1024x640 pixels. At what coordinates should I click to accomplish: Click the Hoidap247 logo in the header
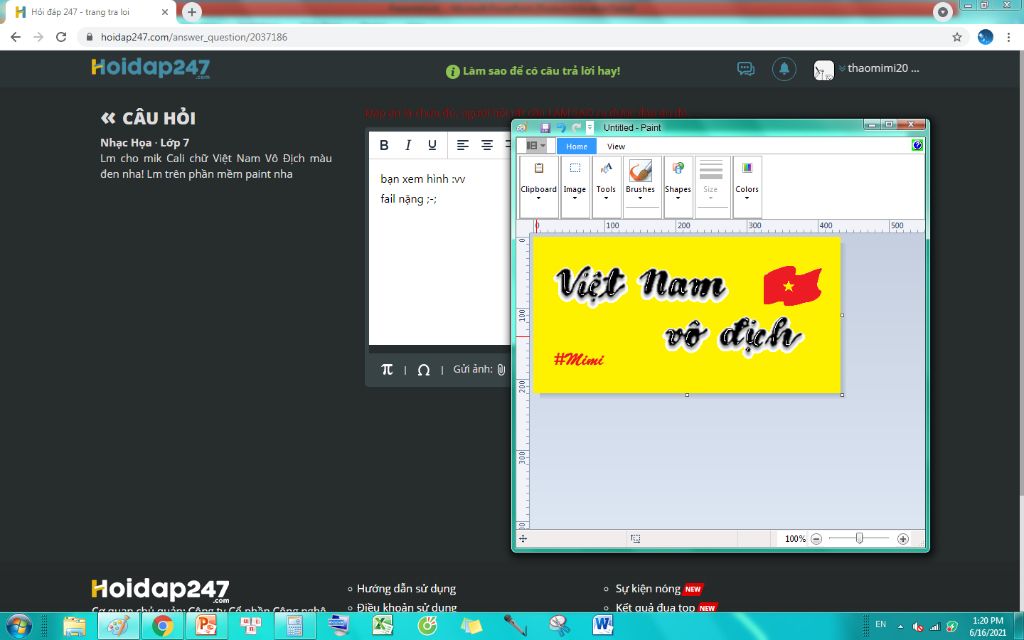coord(151,68)
